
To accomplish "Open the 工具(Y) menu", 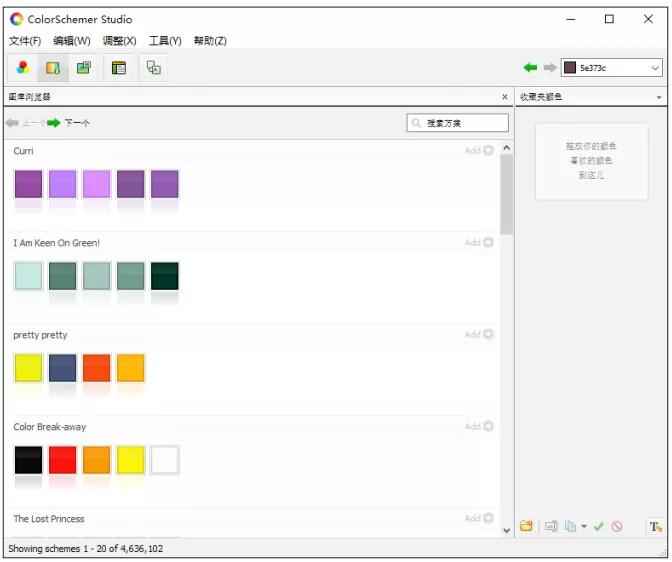I will pos(165,41).
